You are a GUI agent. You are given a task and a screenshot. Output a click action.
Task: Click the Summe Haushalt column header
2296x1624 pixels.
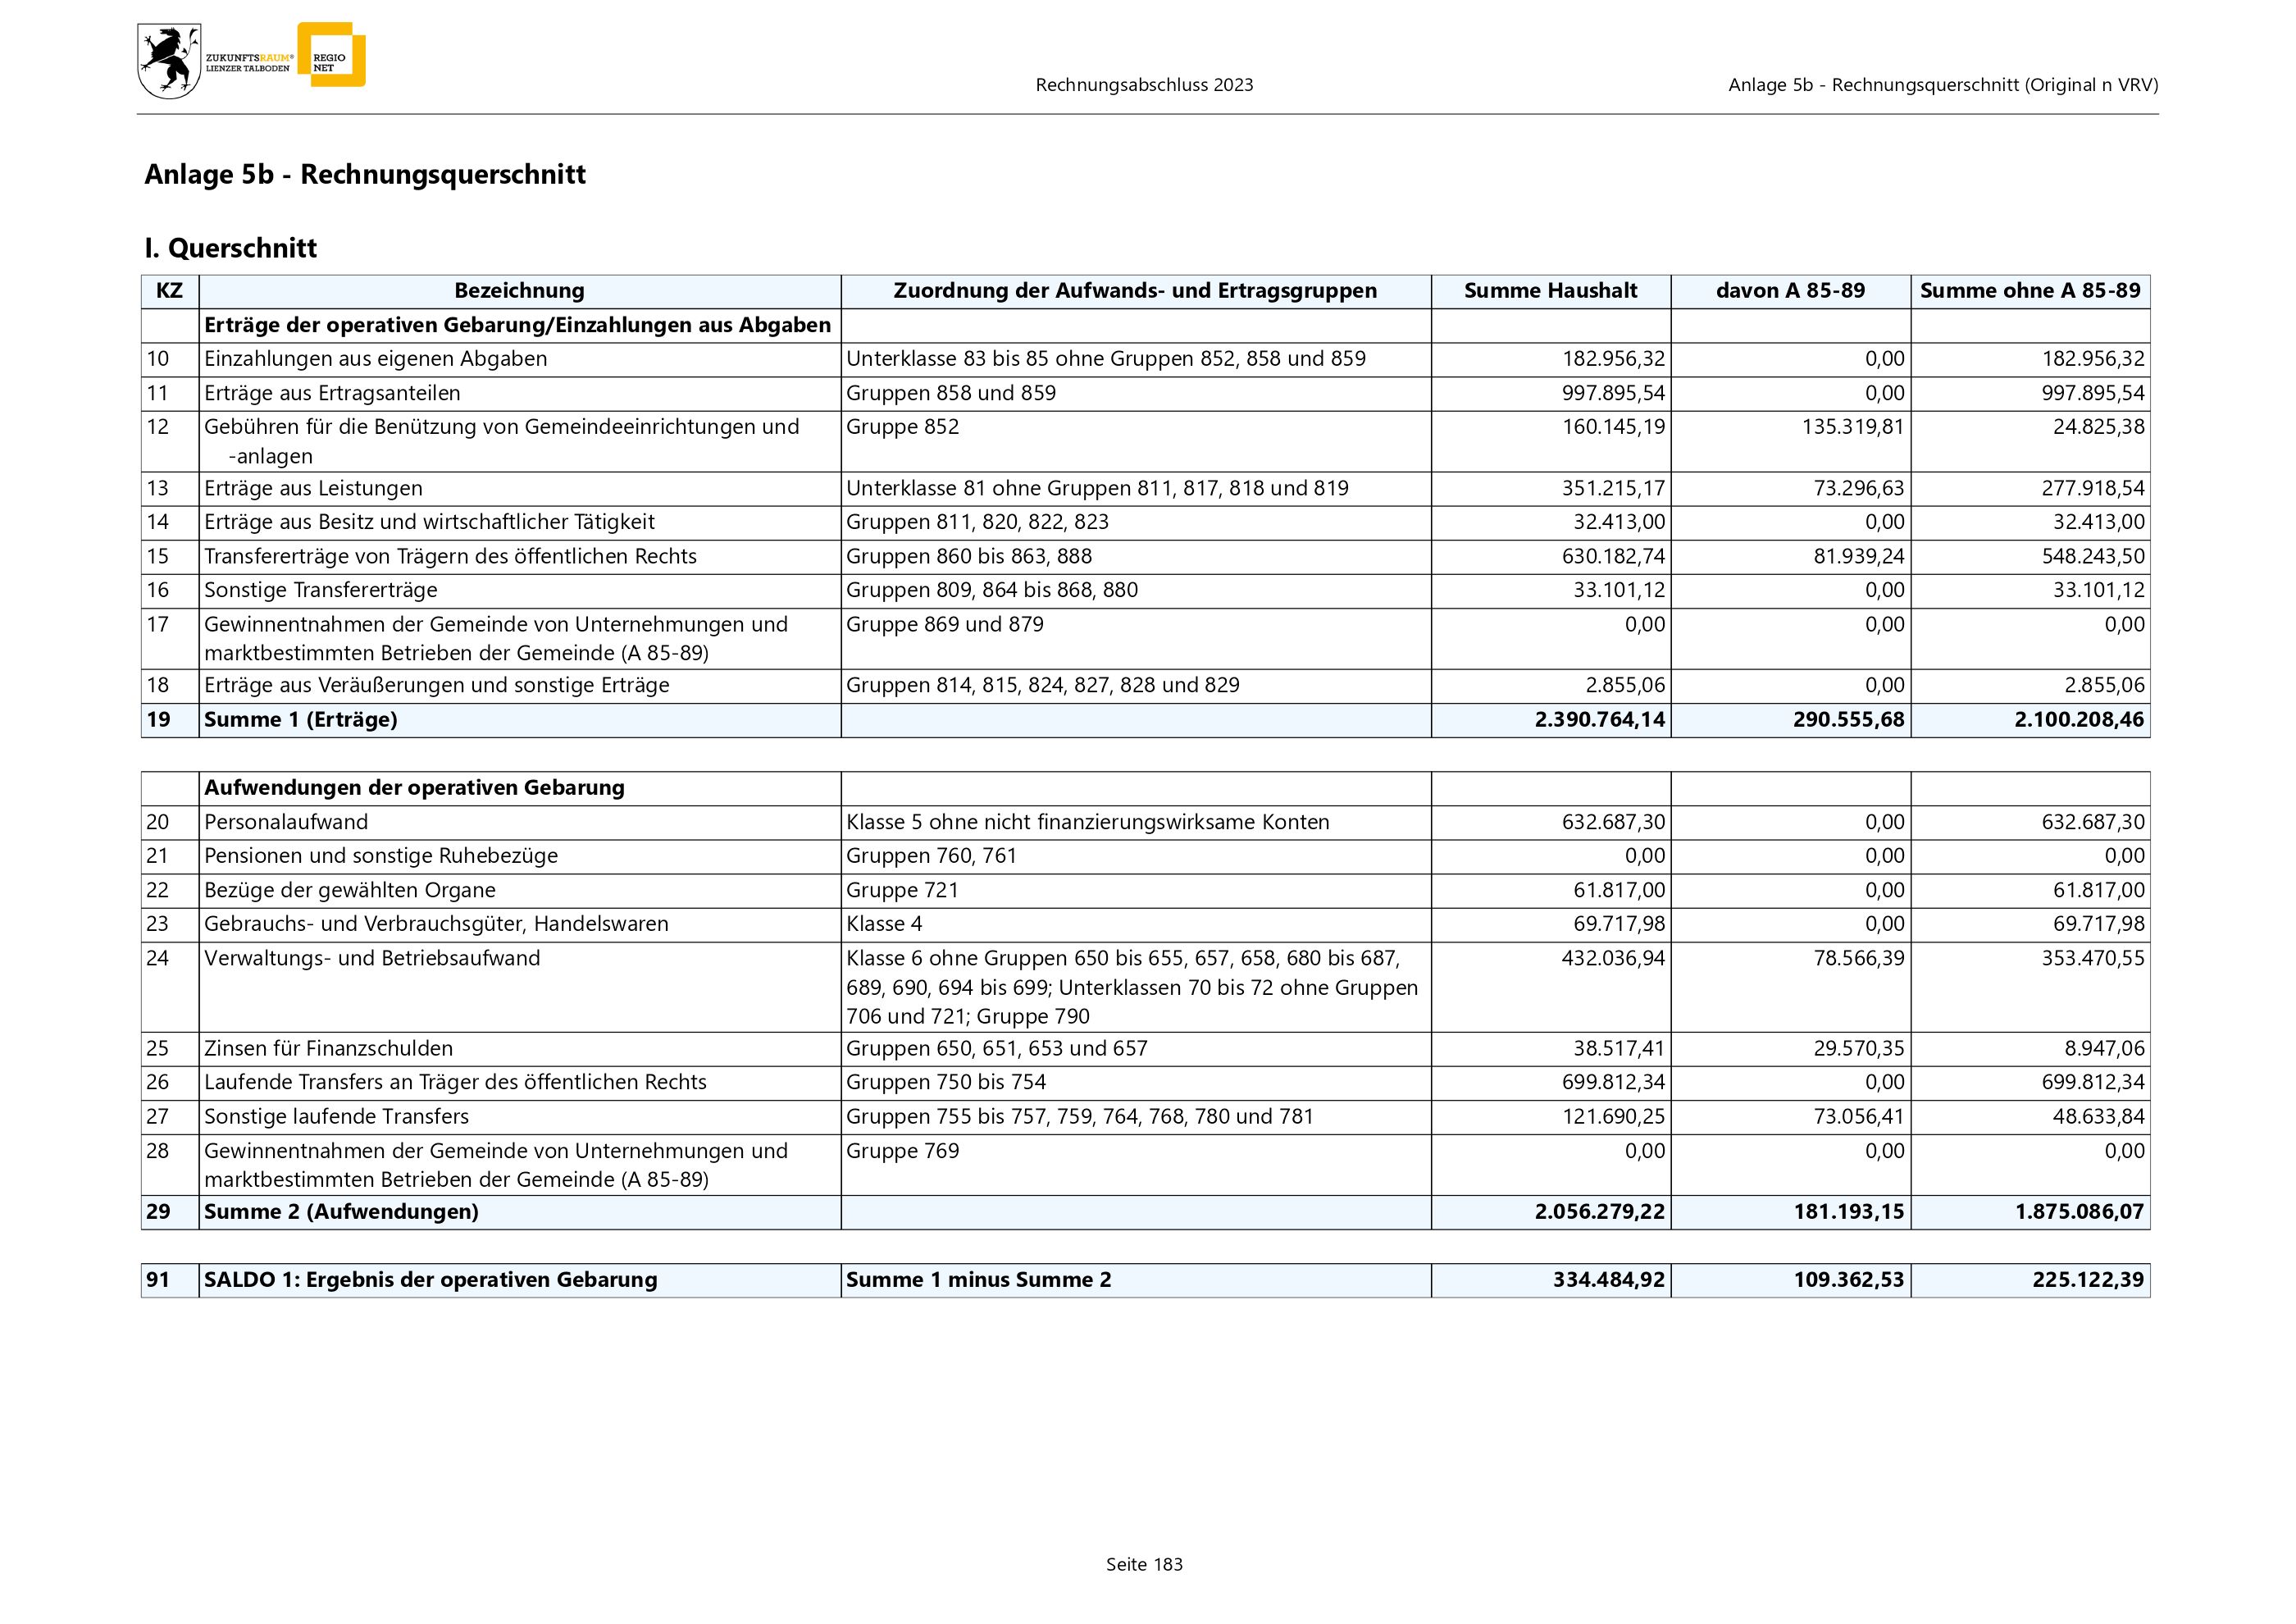point(1550,291)
